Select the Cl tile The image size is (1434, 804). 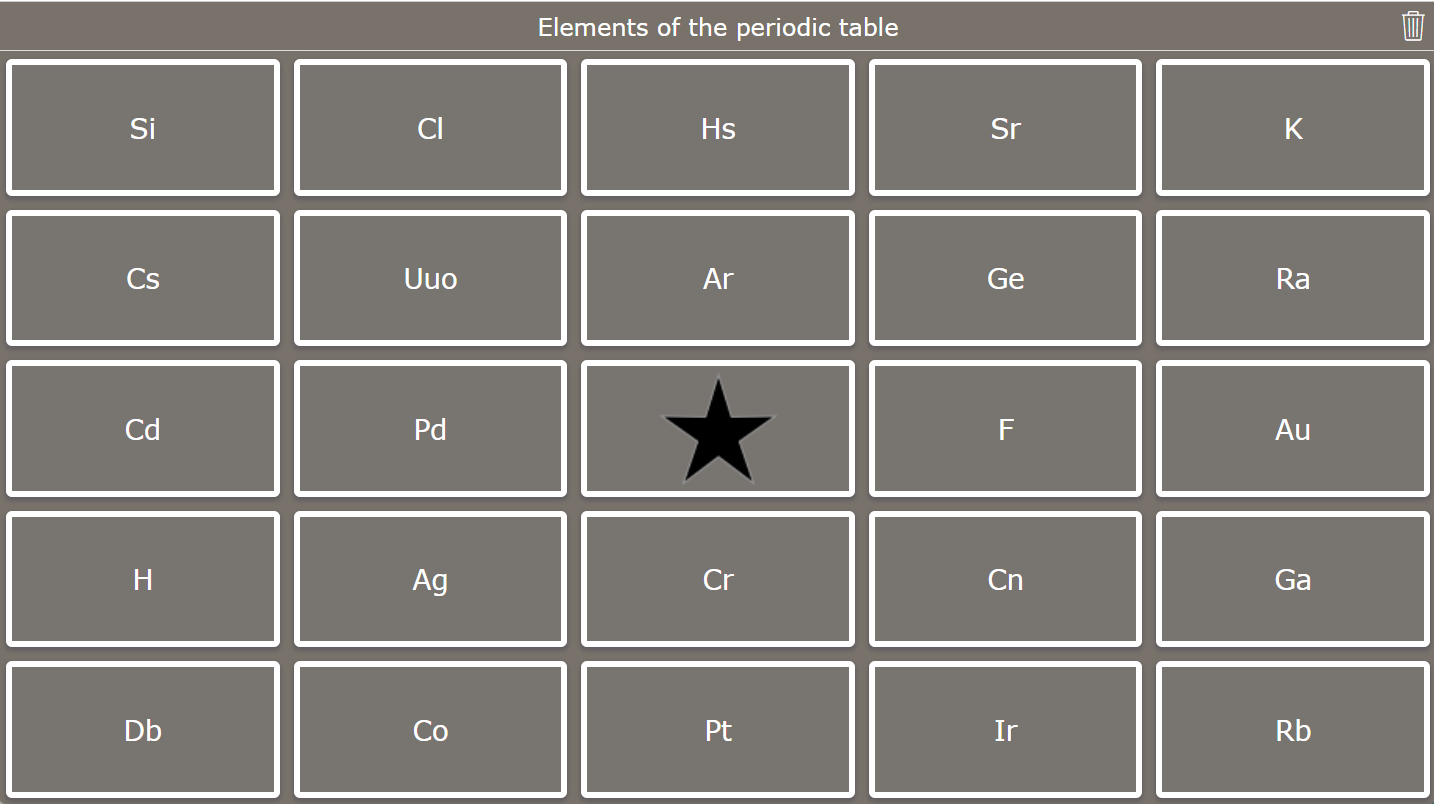click(x=430, y=128)
